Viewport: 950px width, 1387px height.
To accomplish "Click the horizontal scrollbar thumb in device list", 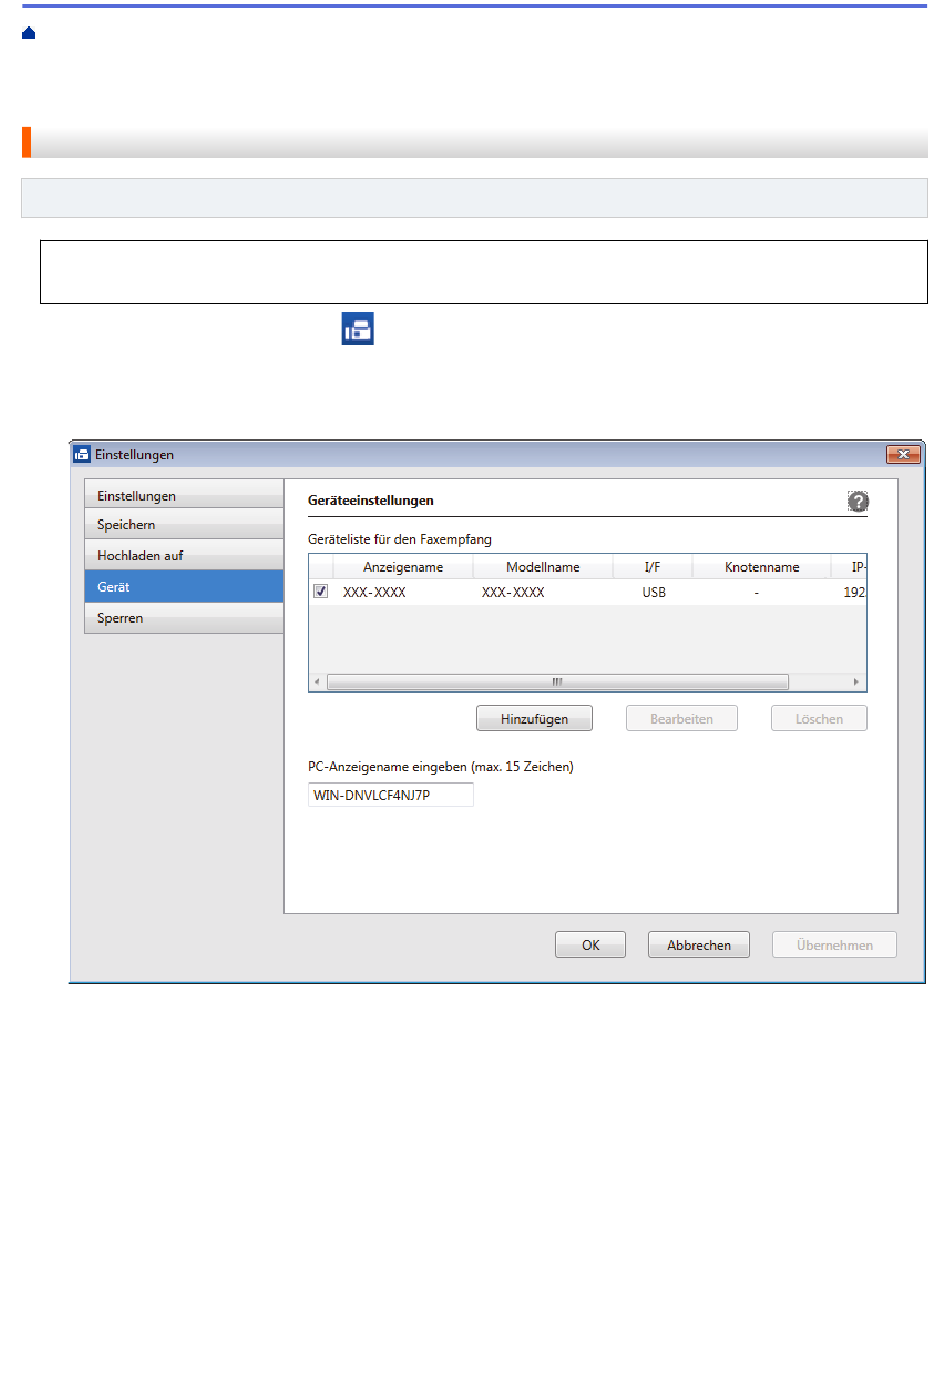I will click(x=557, y=682).
